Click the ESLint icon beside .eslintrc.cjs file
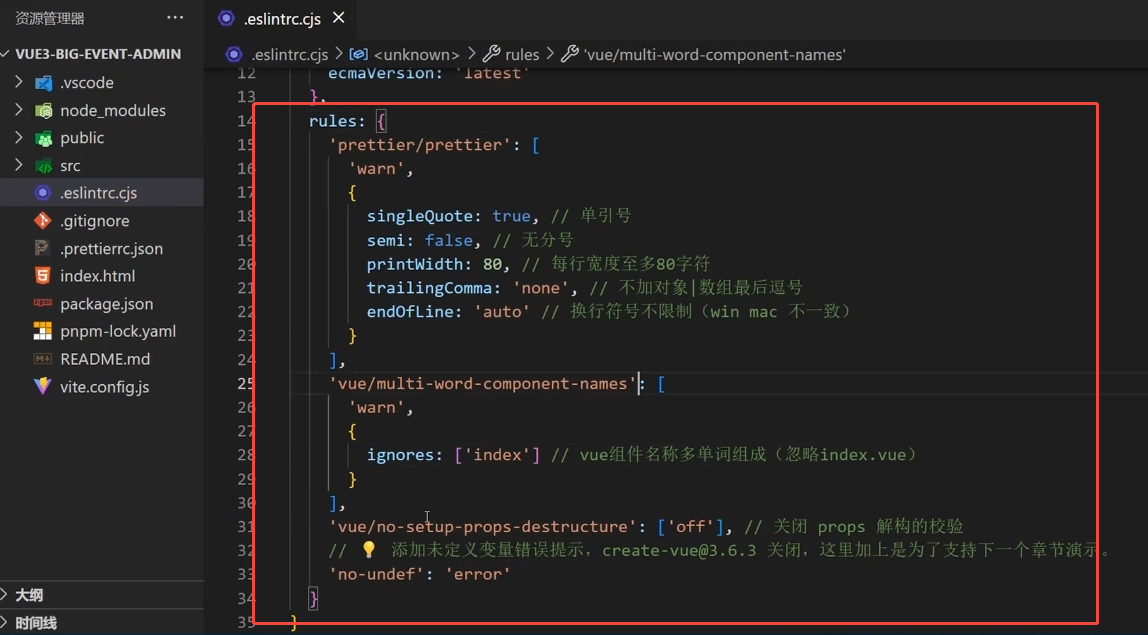1148x635 pixels. [42, 193]
